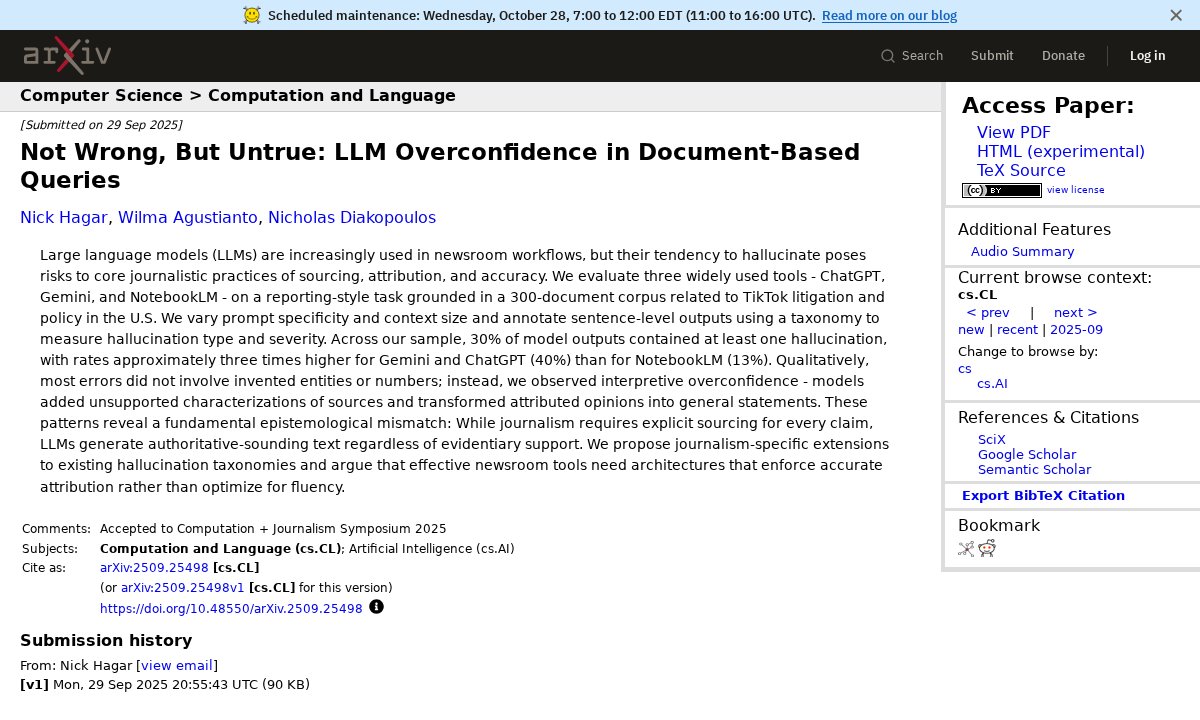Open the Submit menu item
This screenshot has width=1200, height=720.
pos(992,56)
